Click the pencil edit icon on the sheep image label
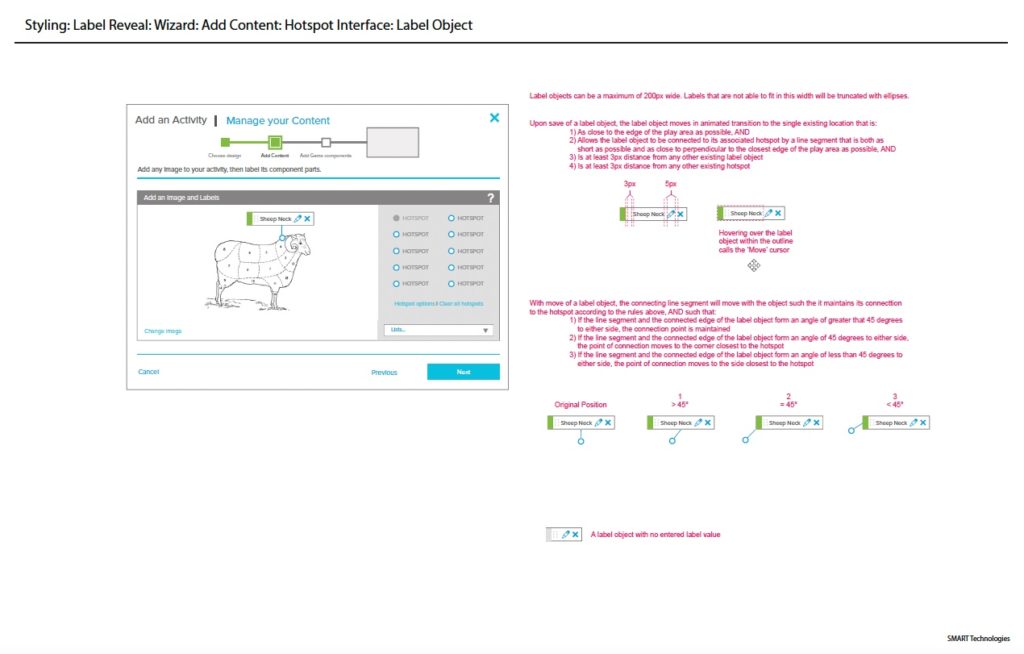1024x654 pixels. click(x=297, y=218)
